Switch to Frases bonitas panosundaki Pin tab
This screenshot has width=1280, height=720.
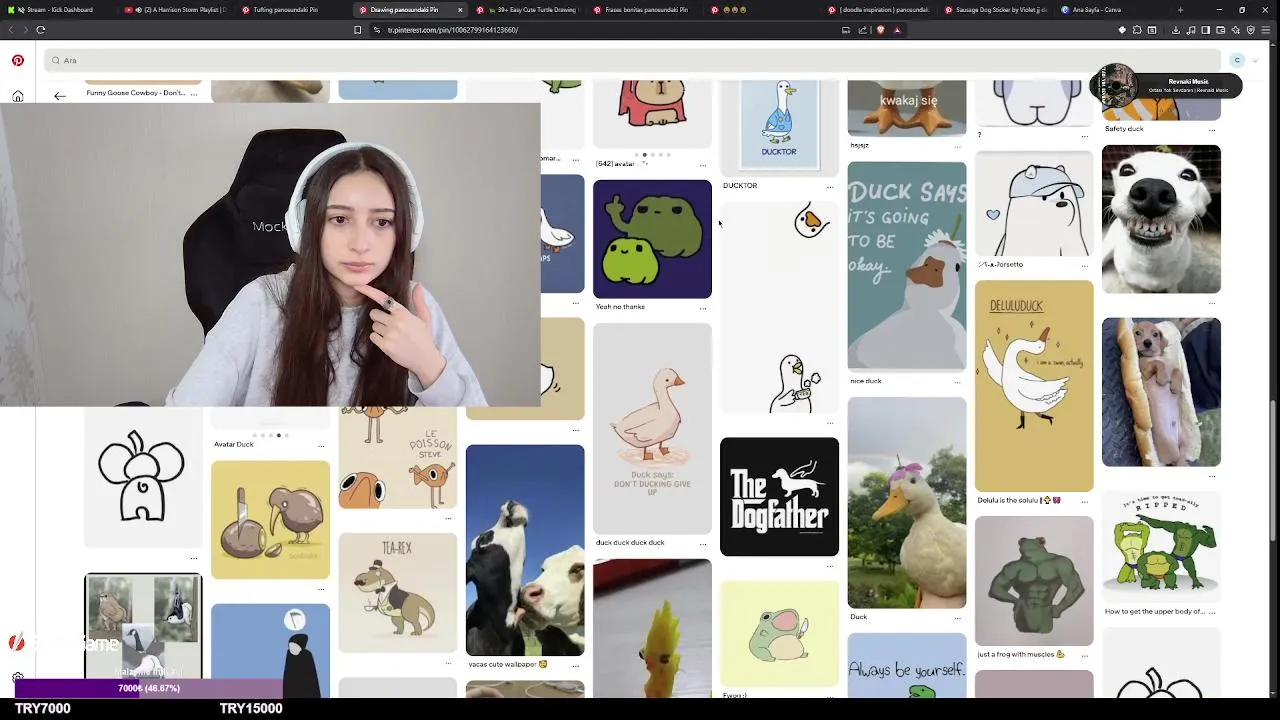click(645, 10)
